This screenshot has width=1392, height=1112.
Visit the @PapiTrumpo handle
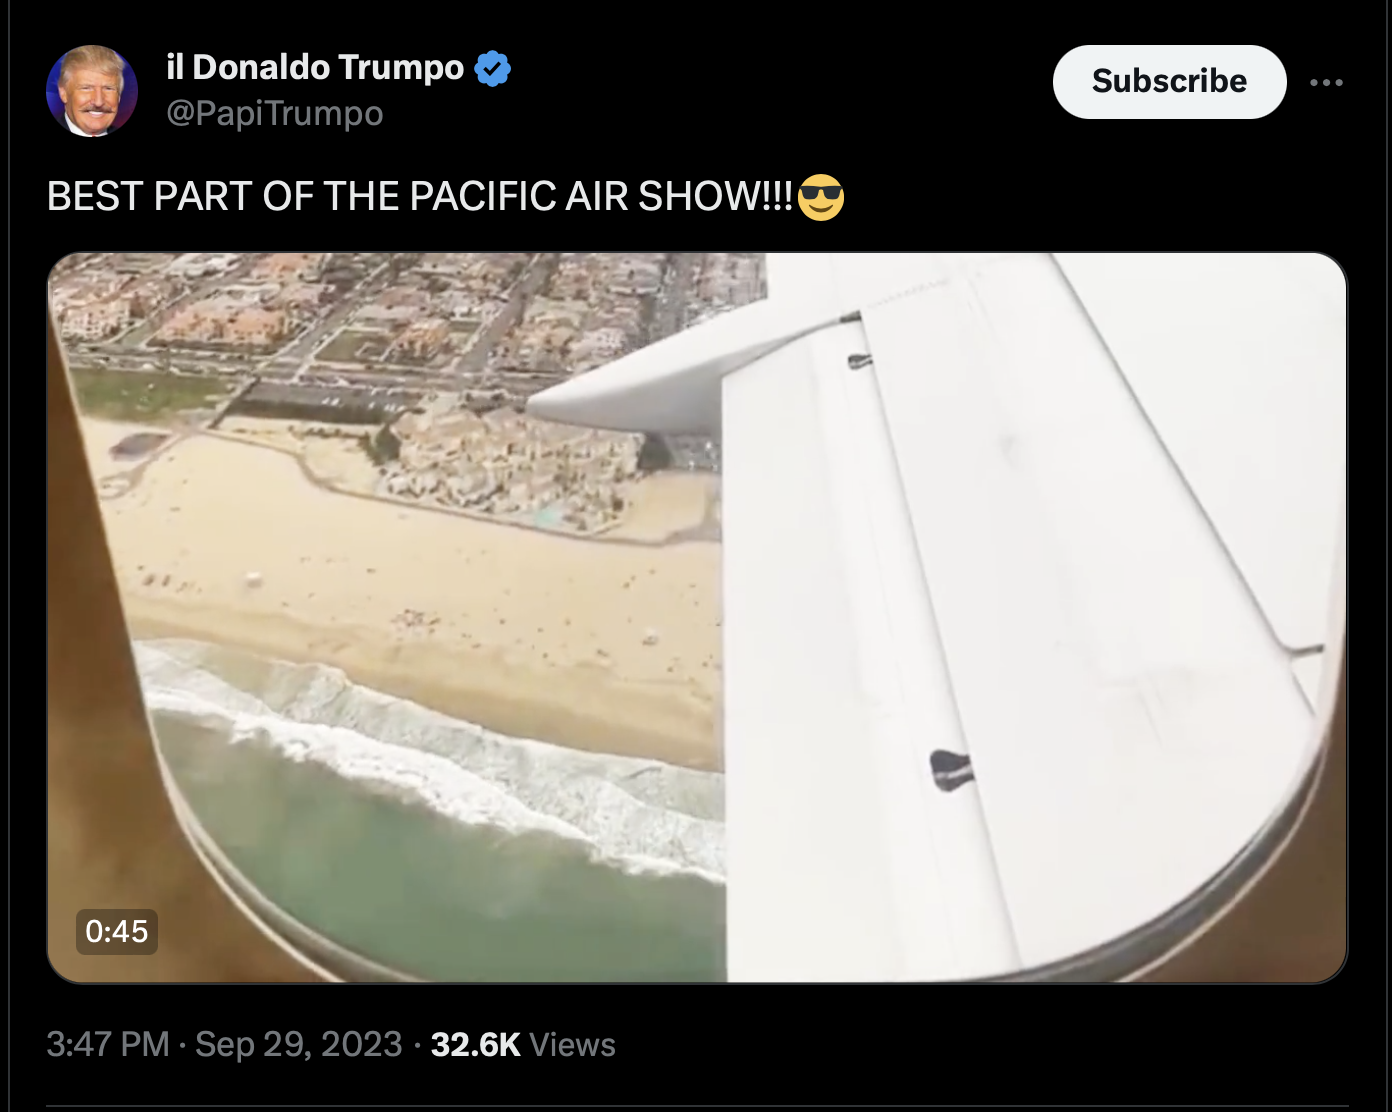[274, 113]
